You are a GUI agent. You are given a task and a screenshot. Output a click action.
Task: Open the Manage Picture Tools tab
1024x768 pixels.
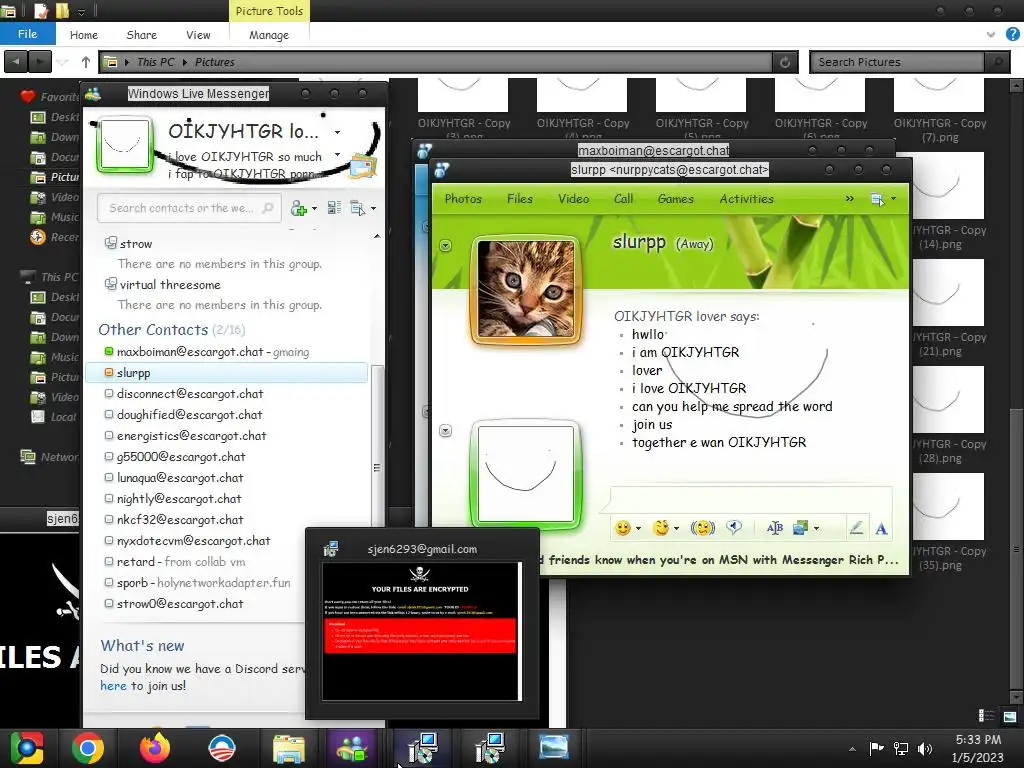tap(269, 35)
